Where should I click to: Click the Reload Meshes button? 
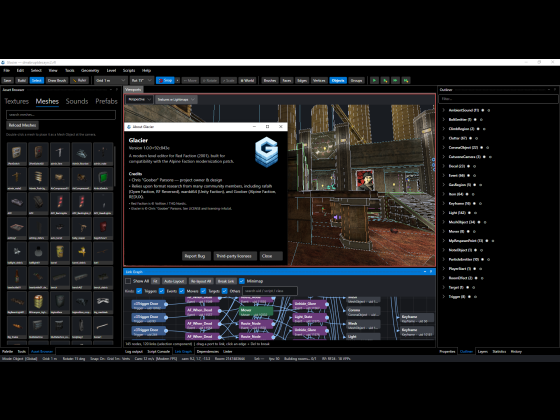(x=22, y=125)
